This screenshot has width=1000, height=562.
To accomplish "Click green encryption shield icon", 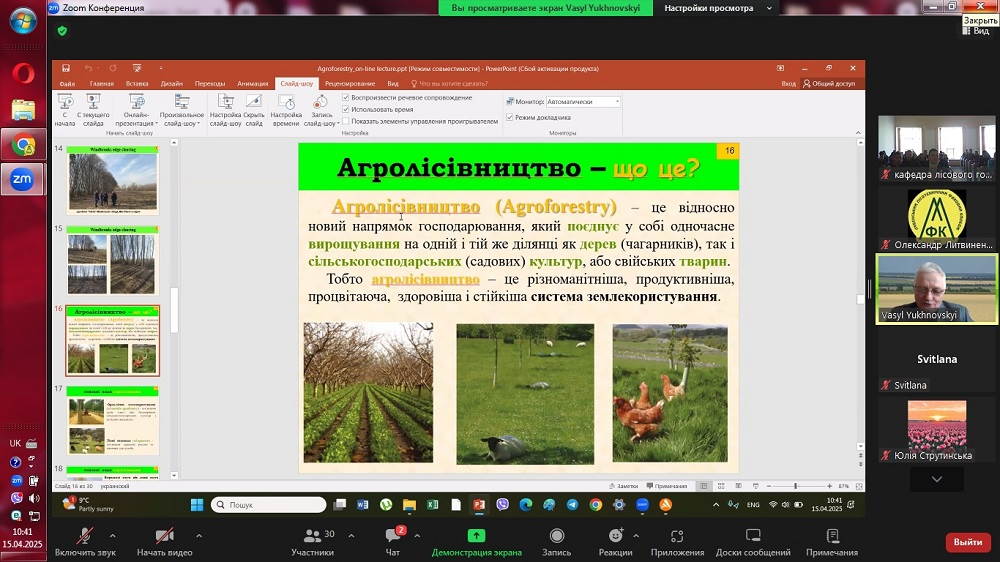I will click(62, 31).
